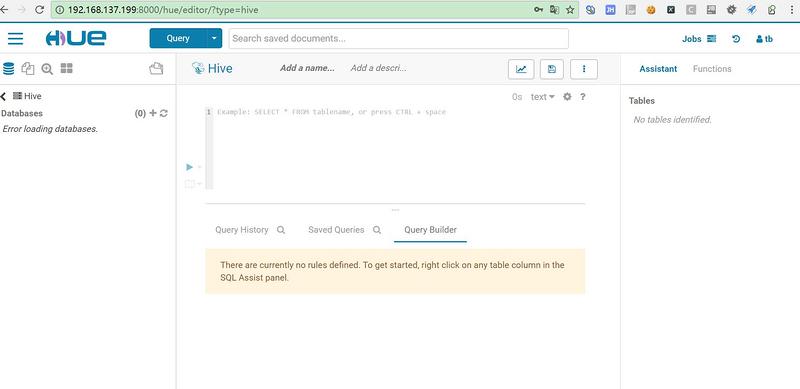The width and height of the screenshot is (800, 389).
Task: Click Add a name field
Action: (x=307, y=68)
